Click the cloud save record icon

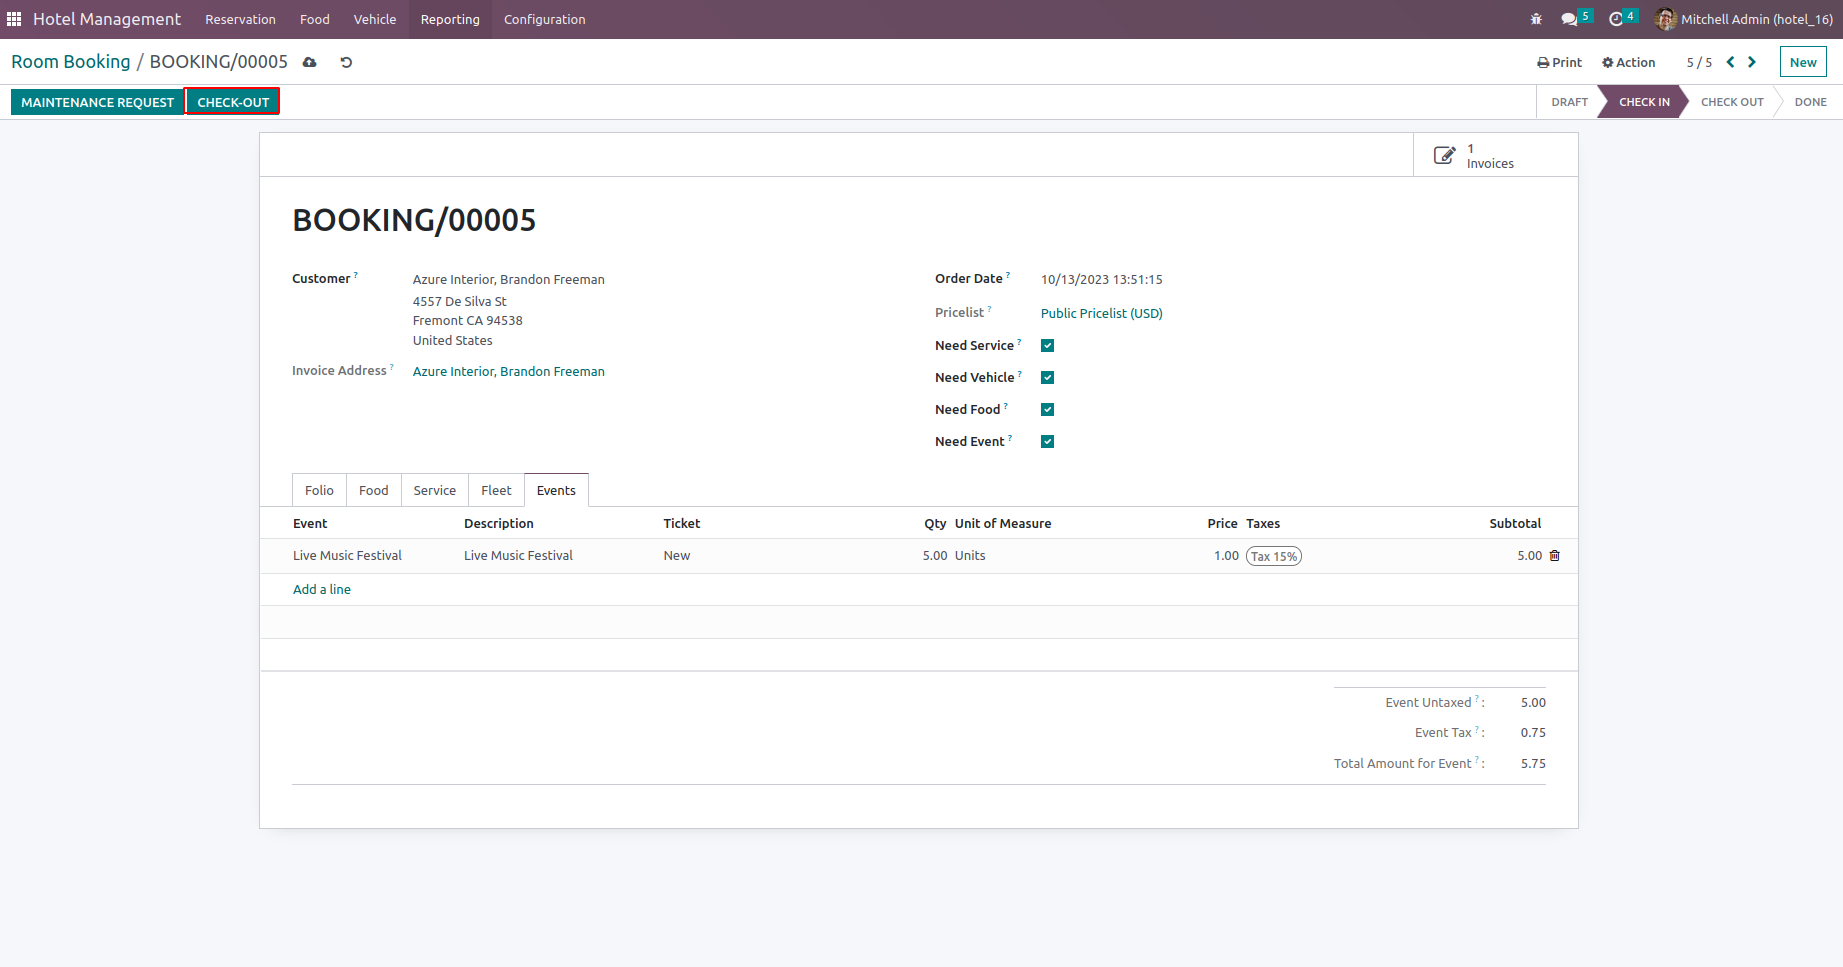[310, 62]
